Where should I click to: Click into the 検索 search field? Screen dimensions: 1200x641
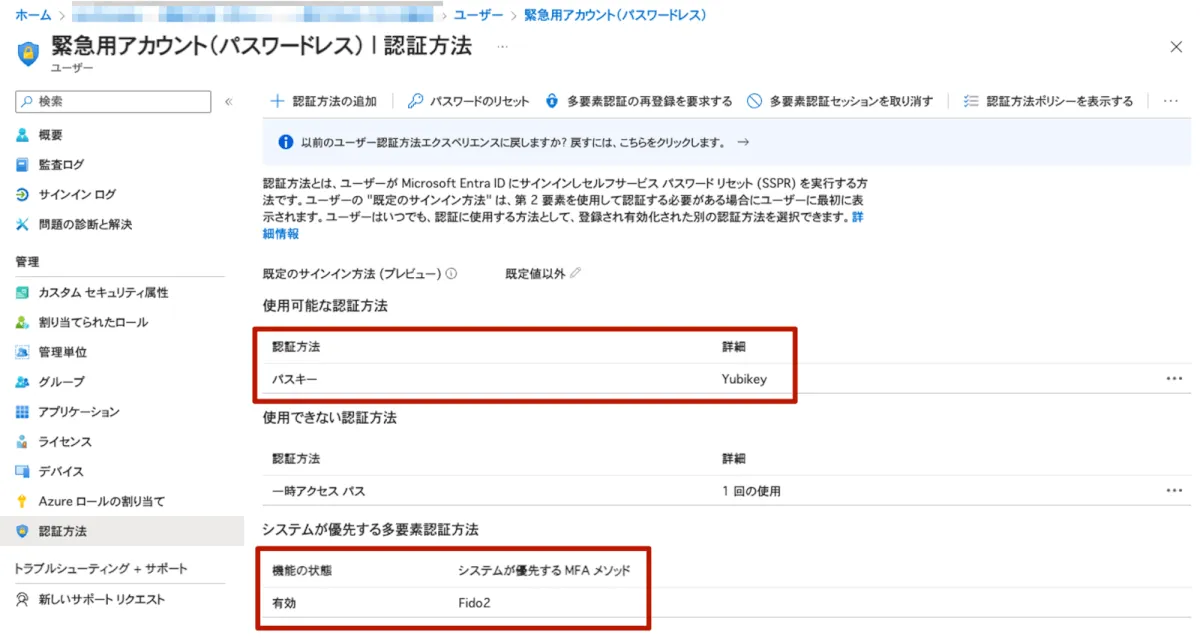coord(113,102)
